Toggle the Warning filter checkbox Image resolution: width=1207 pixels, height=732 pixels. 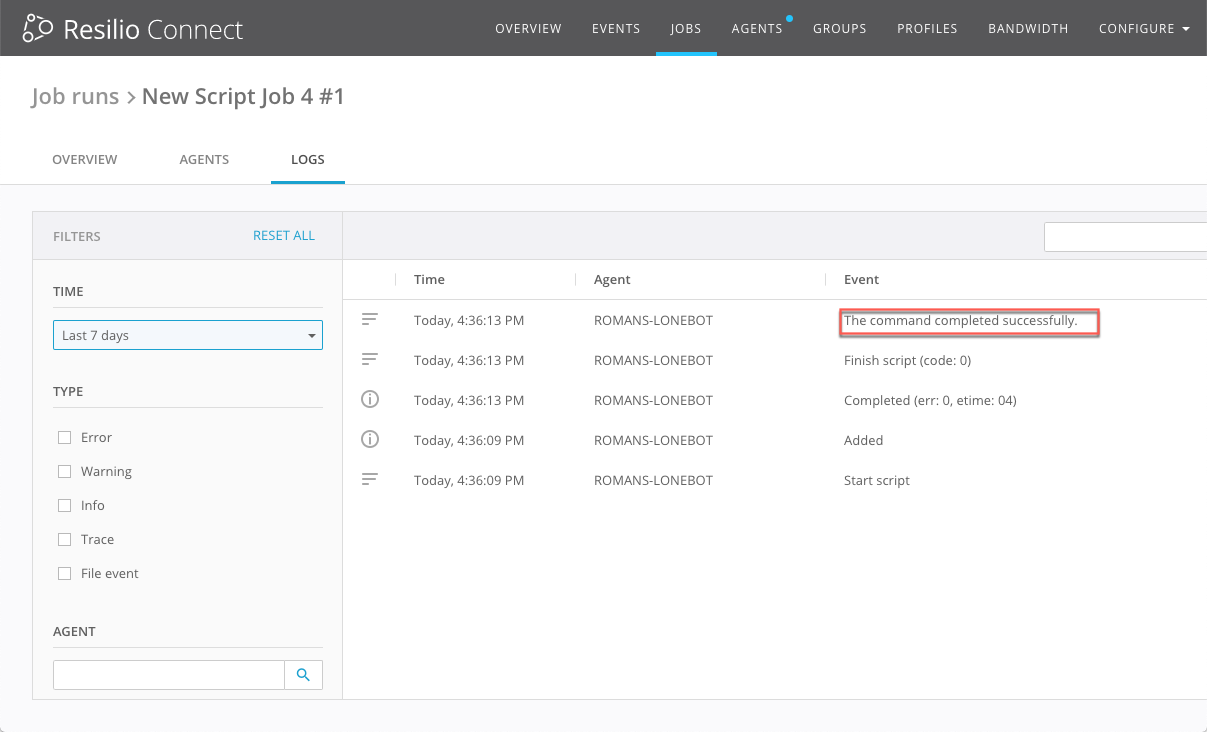pos(65,471)
